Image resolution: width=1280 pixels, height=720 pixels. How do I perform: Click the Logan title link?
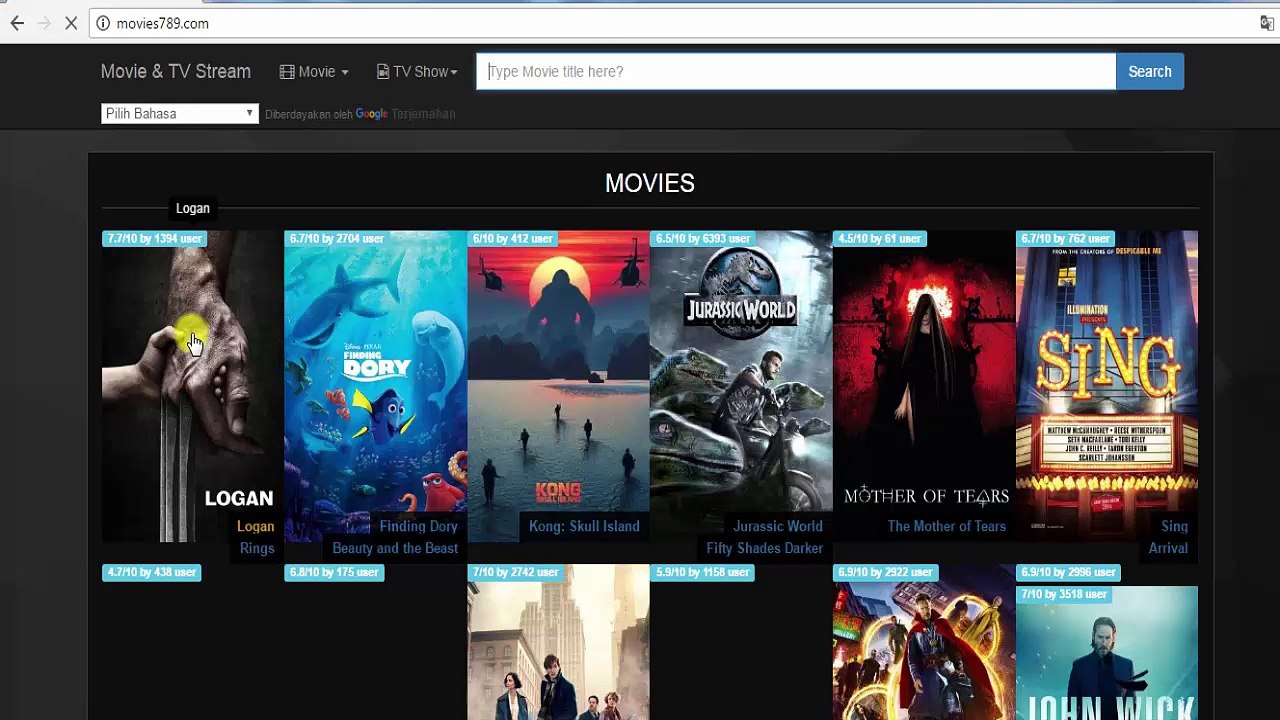255,526
